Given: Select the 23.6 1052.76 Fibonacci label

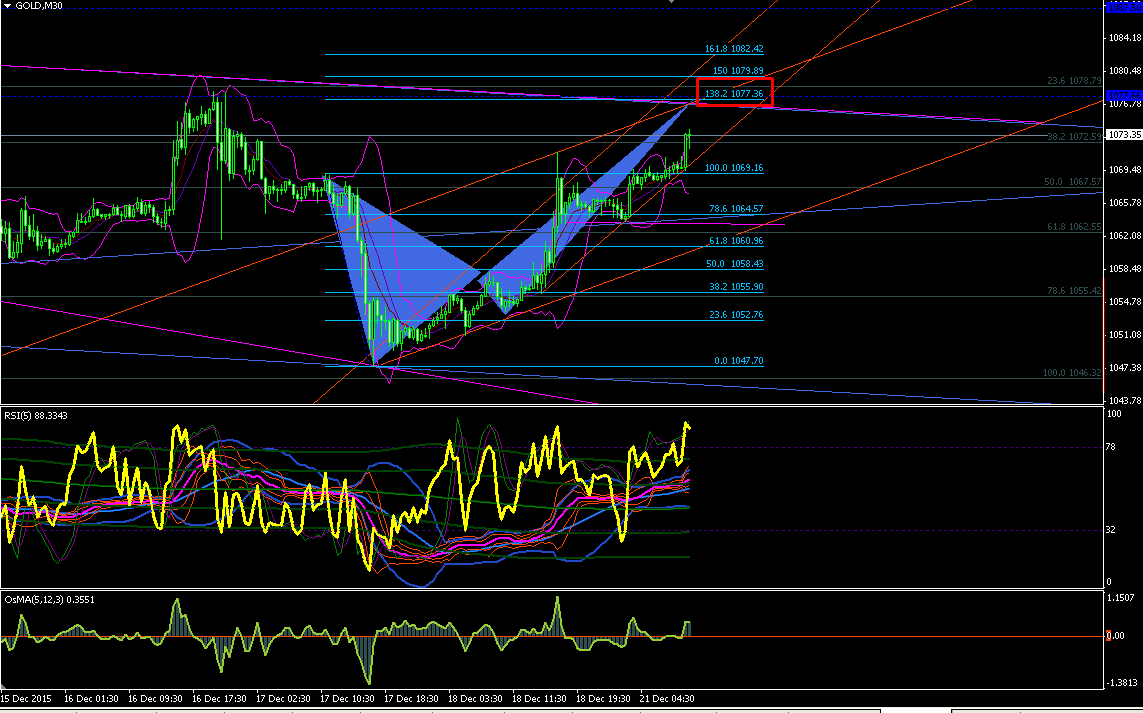Looking at the screenshot, I should click(x=736, y=315).
